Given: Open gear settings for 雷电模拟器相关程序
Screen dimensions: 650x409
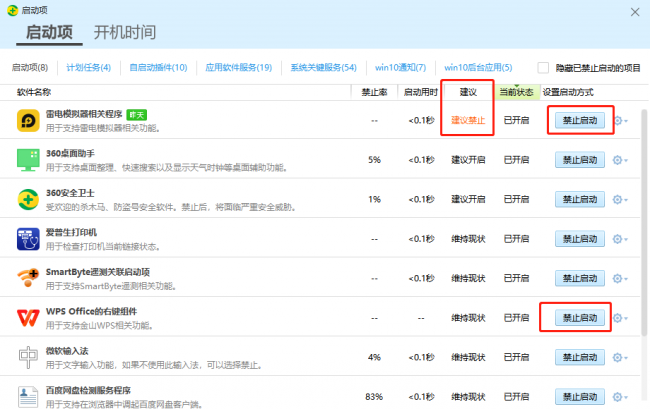Looking at the screenshot, I should point(621,121).
